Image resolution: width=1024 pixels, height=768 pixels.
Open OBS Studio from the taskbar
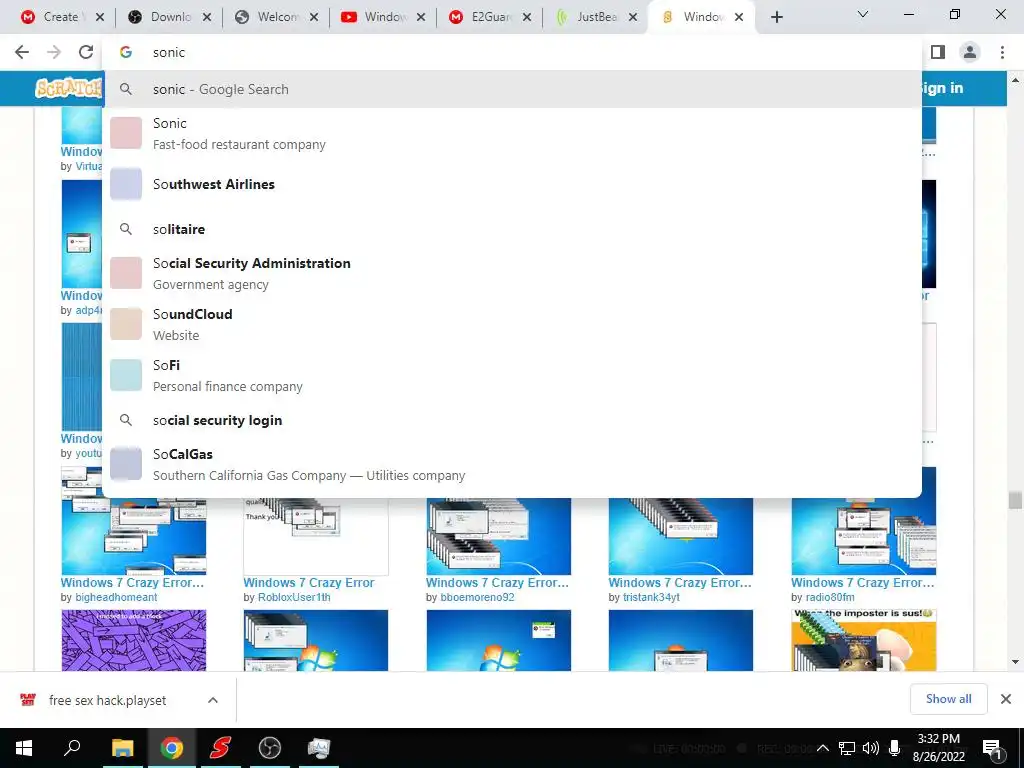(269, 748)
